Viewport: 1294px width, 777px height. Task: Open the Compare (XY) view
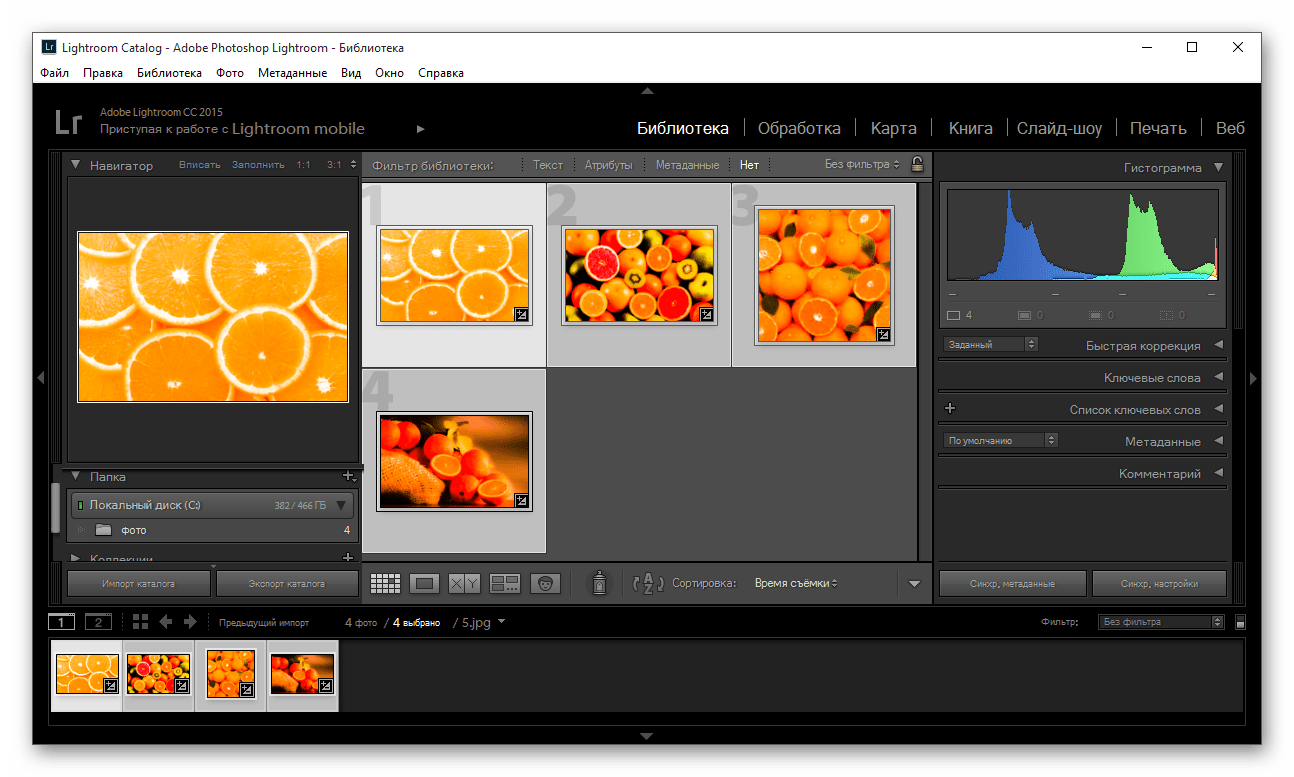[x=464, y=583]
